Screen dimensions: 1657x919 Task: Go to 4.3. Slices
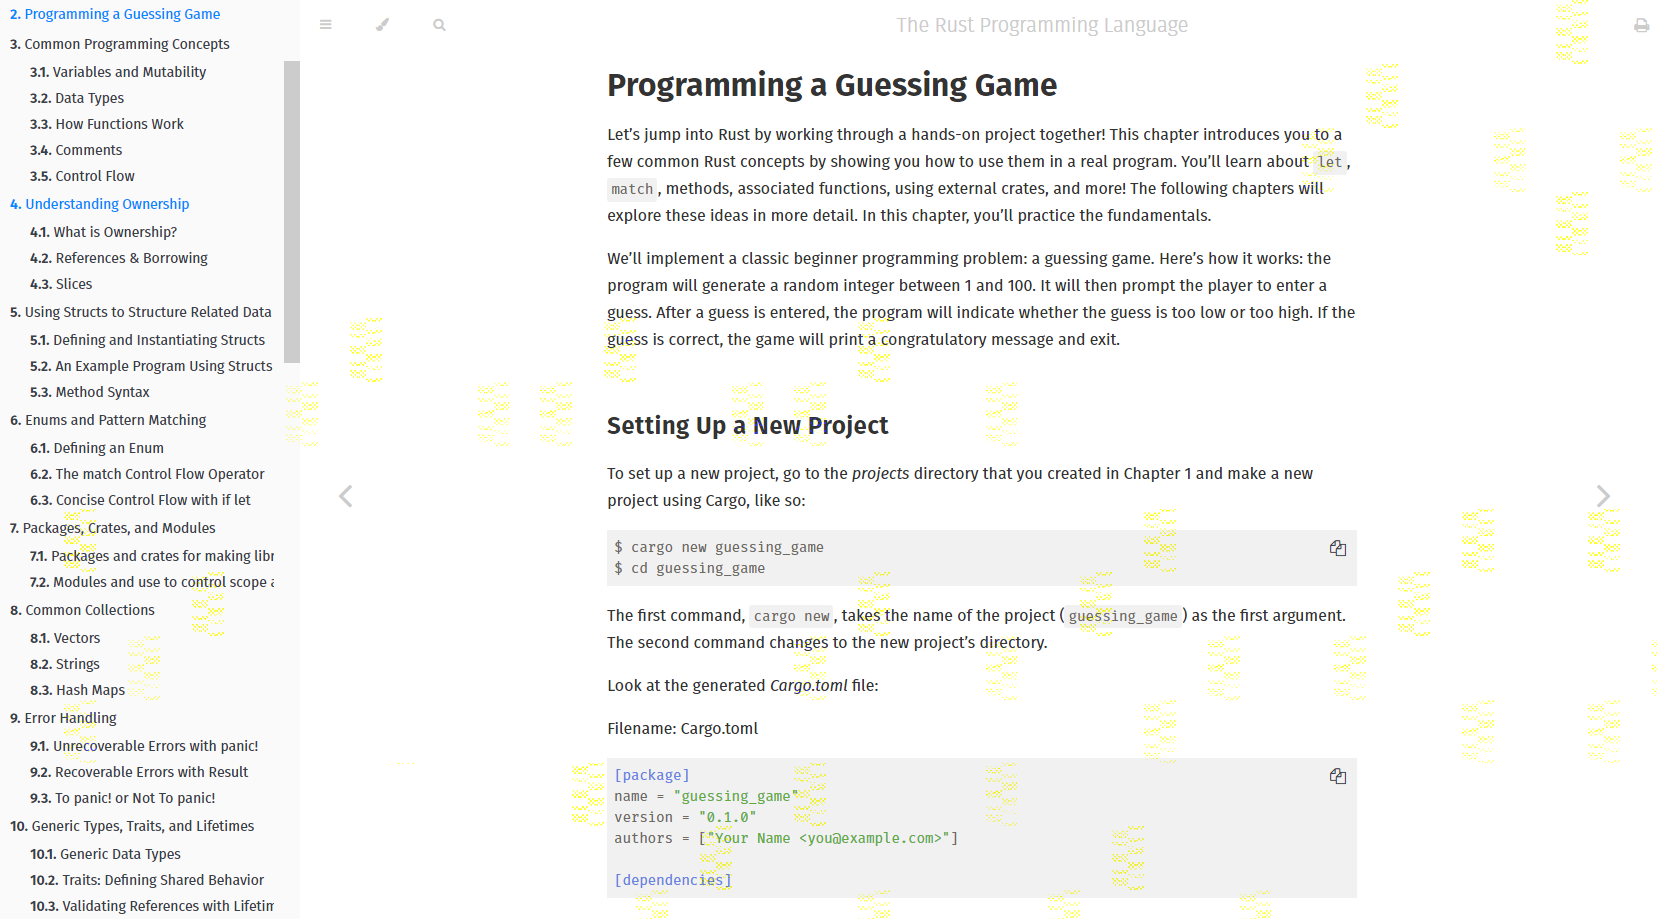click(x=61, y=284)
